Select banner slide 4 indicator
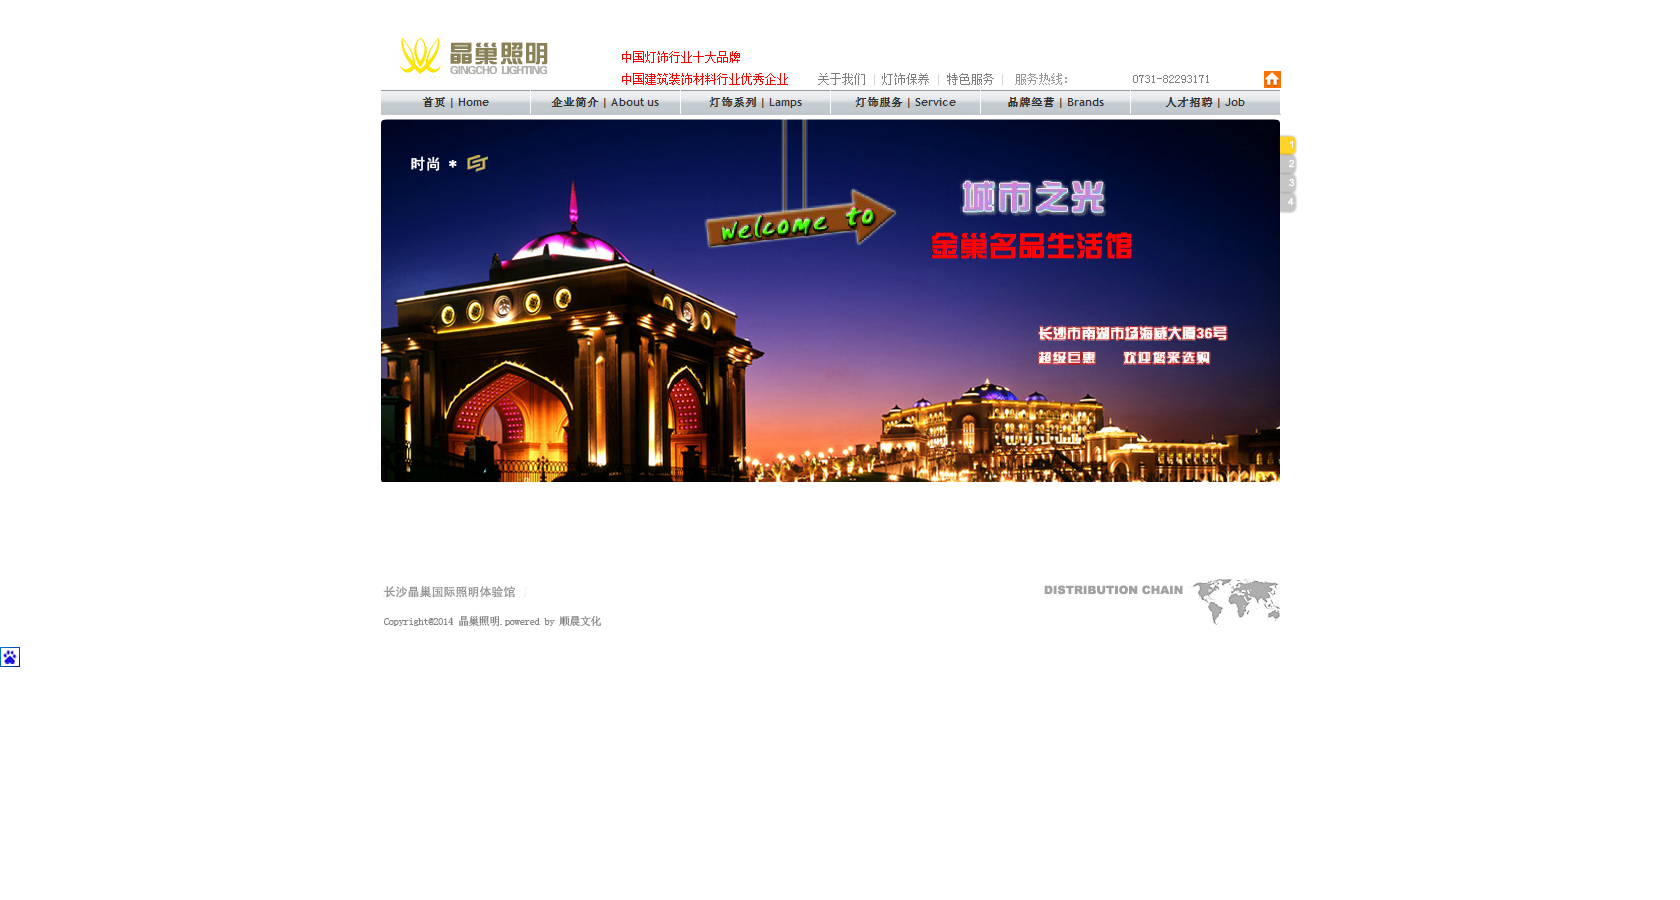Image resolution: width=1680 pixels, height=900 pixels. pos(1288,202)
